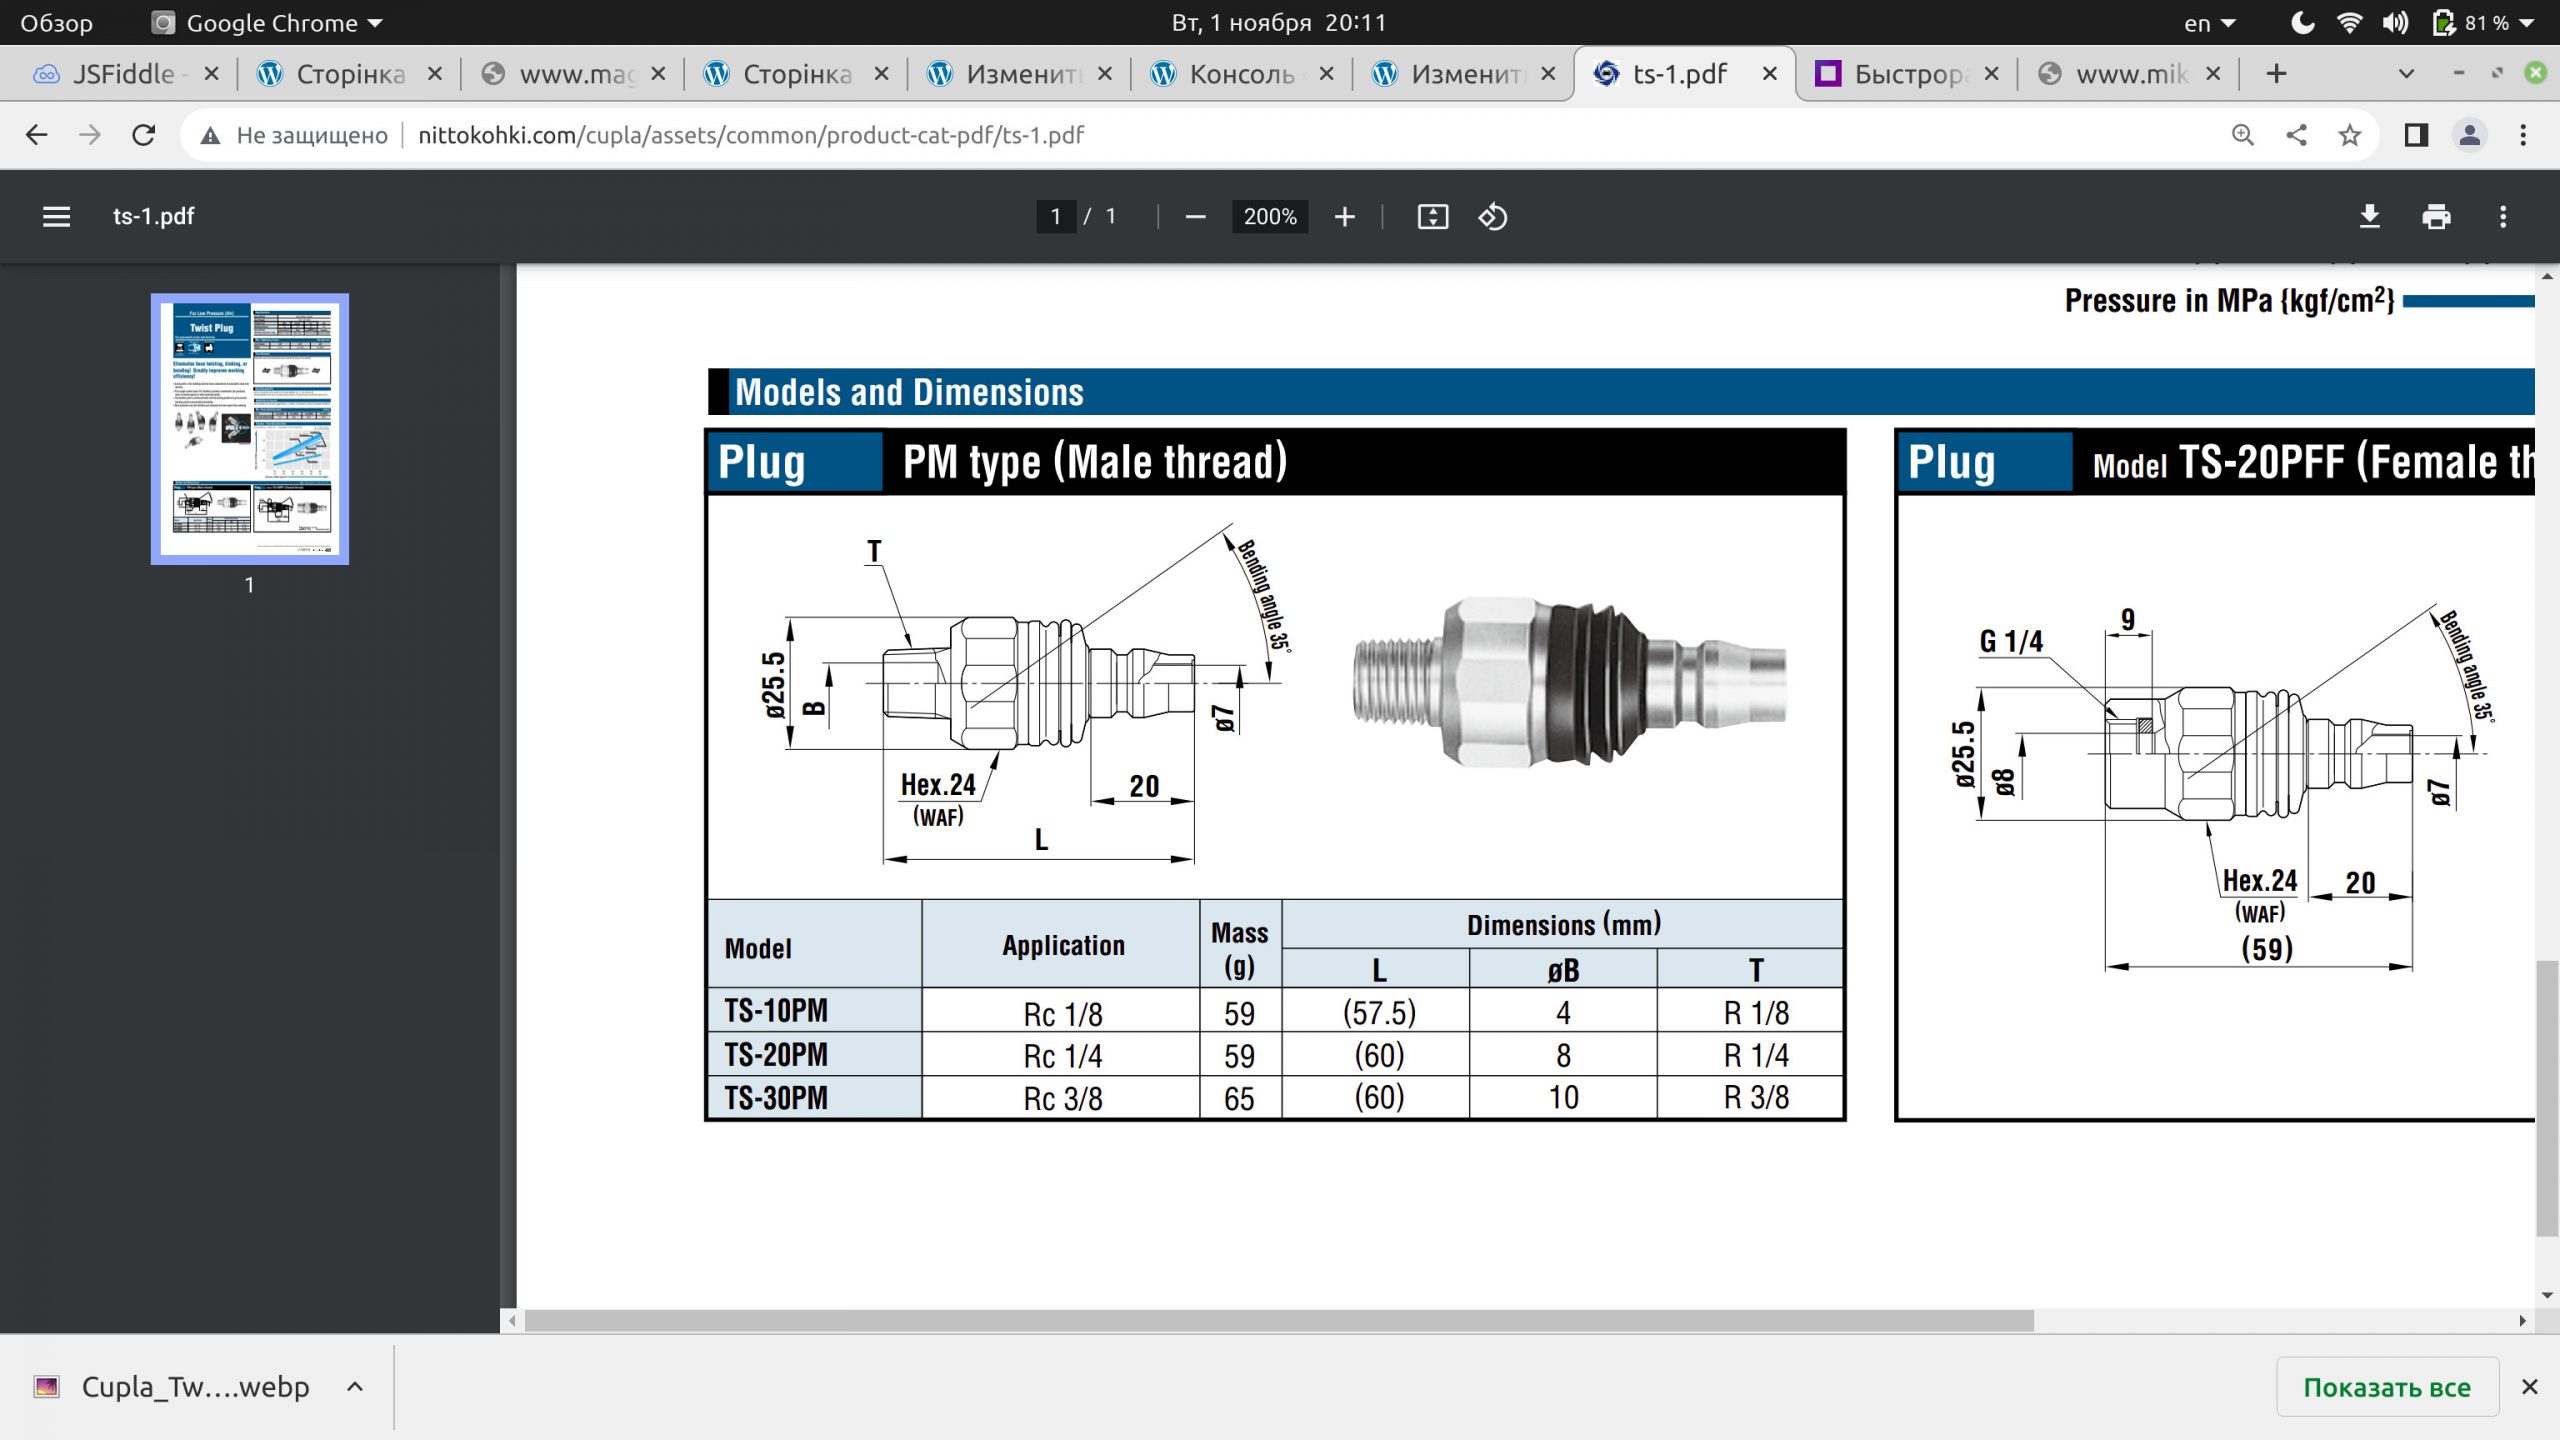The width and height of the screenshot is (2560, 1440).
Task: Click the left scroll arrow
Action: [x=512, y=1321]
